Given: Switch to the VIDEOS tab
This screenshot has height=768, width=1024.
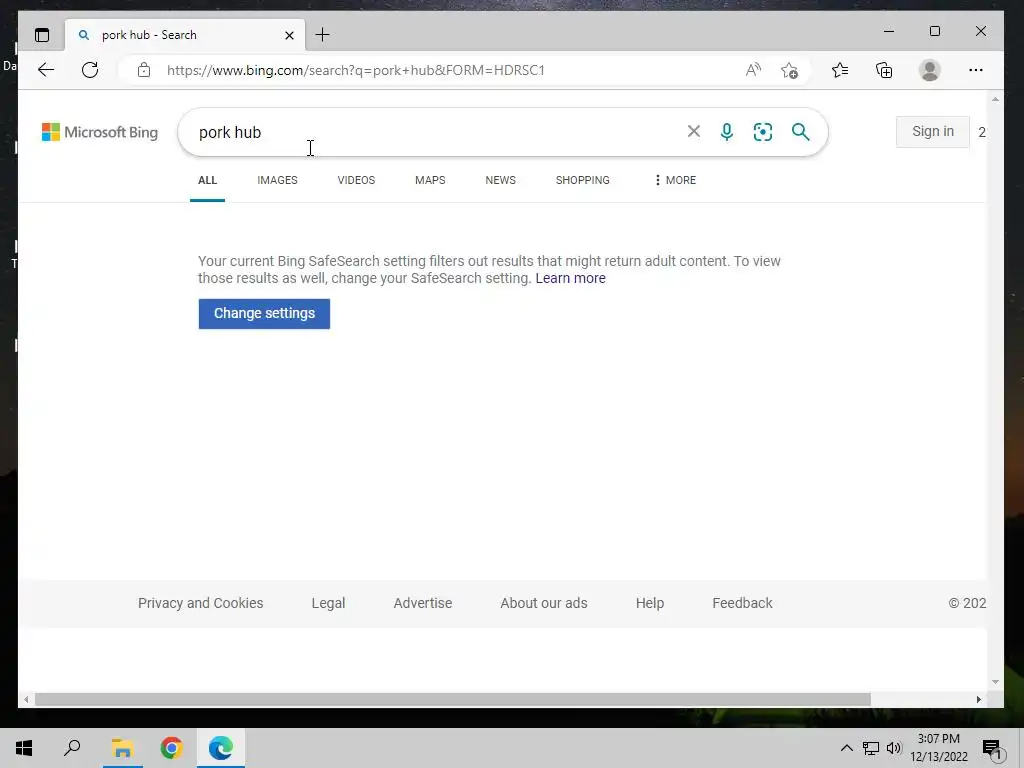Looking at the screenshot, I should coord(356,180).
